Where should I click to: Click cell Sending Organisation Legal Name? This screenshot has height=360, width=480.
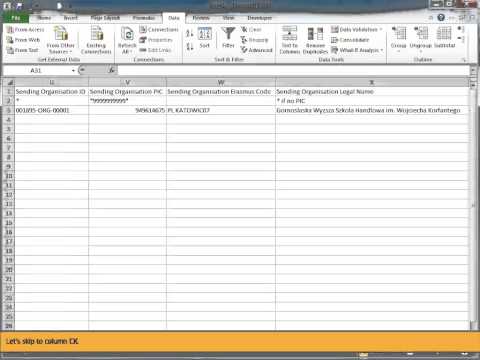(x=372, y=91)
